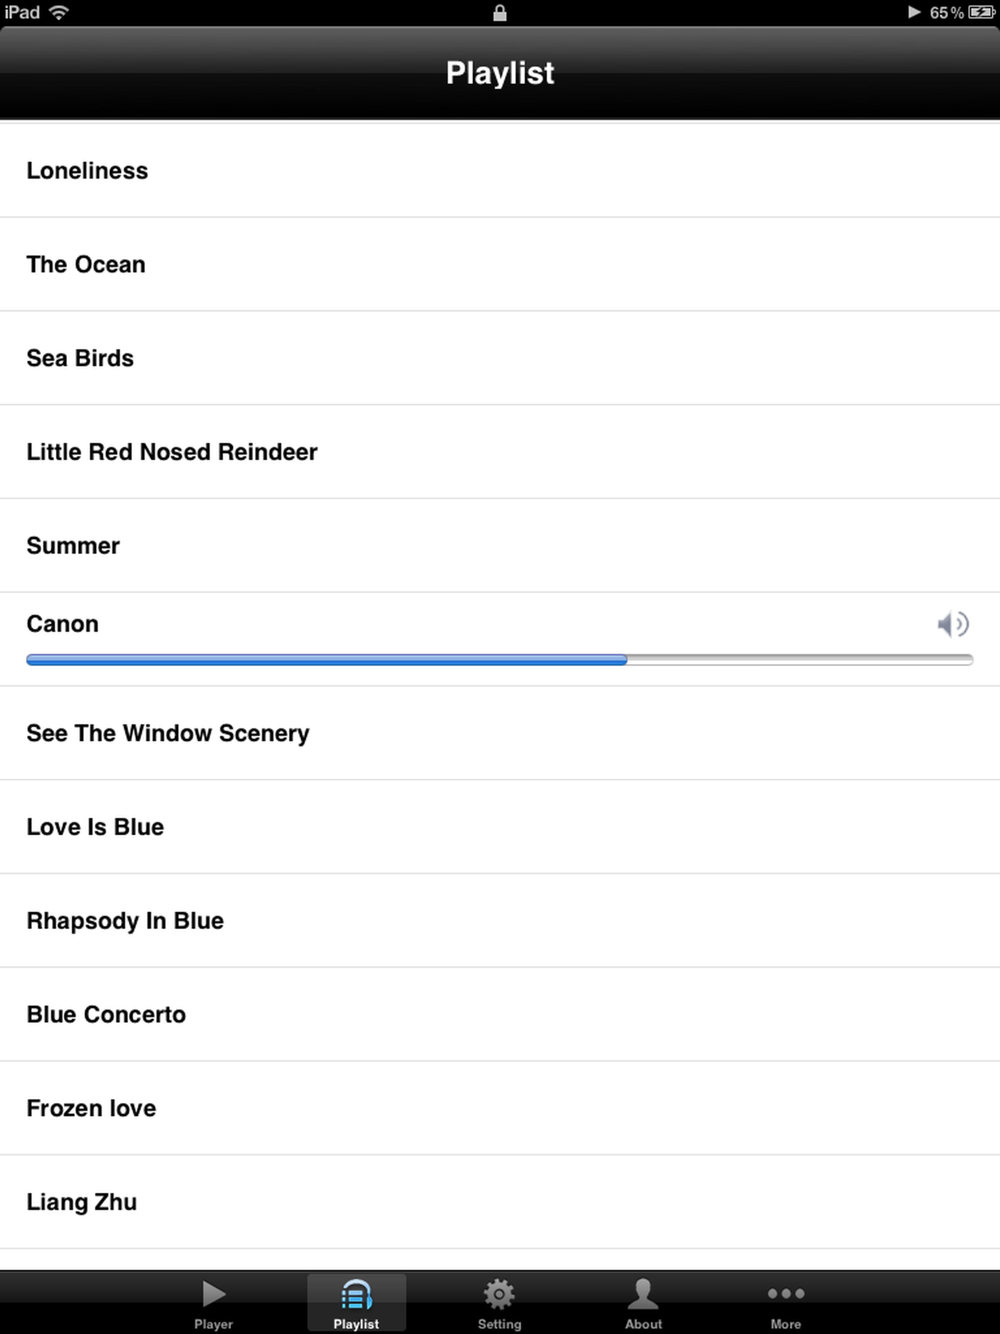Tap the Wi-Fi icon in status bar
This screenshot has height=1334, width=1000.
point(59,13)
